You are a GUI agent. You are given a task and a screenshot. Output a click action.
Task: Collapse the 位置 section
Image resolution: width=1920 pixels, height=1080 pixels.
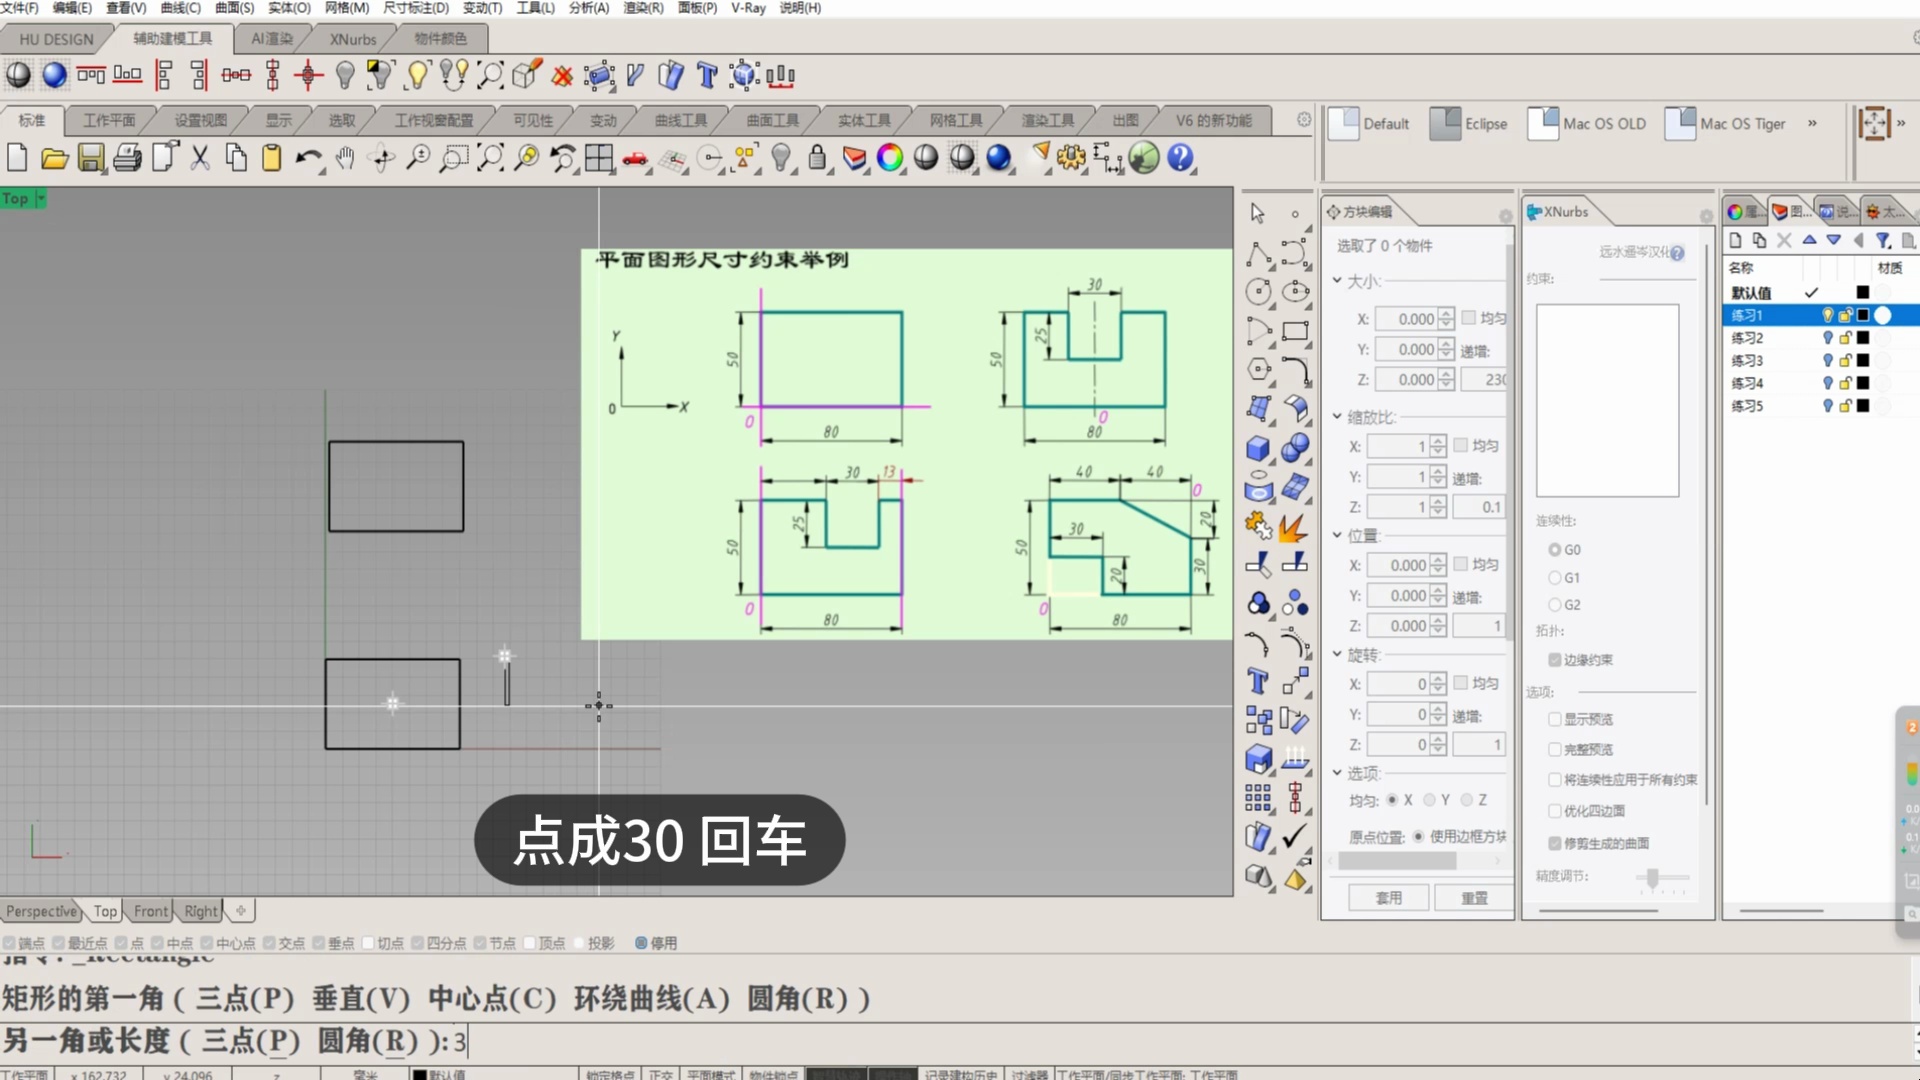click(1337, 535)
